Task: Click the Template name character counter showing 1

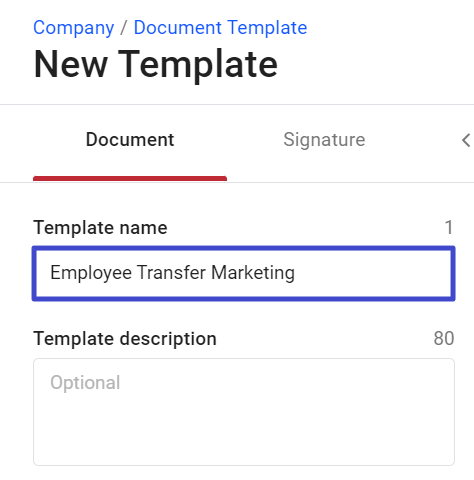Action: click(x=449, y=228)
